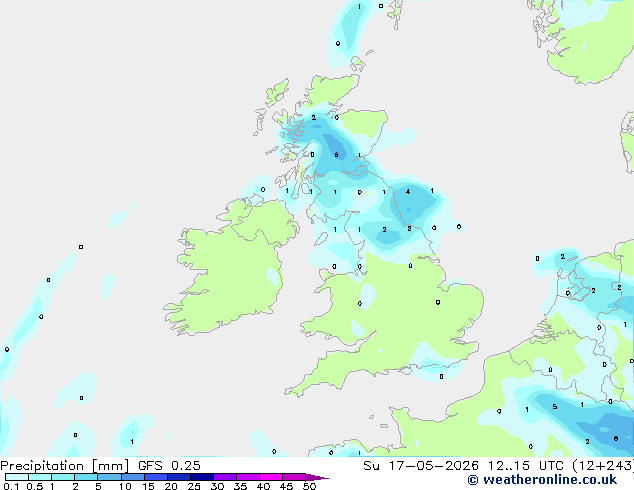Click the '40' legend scale label
Image resolution: width=634 pixels, height=490 pixels.
[x=263, y=486]
